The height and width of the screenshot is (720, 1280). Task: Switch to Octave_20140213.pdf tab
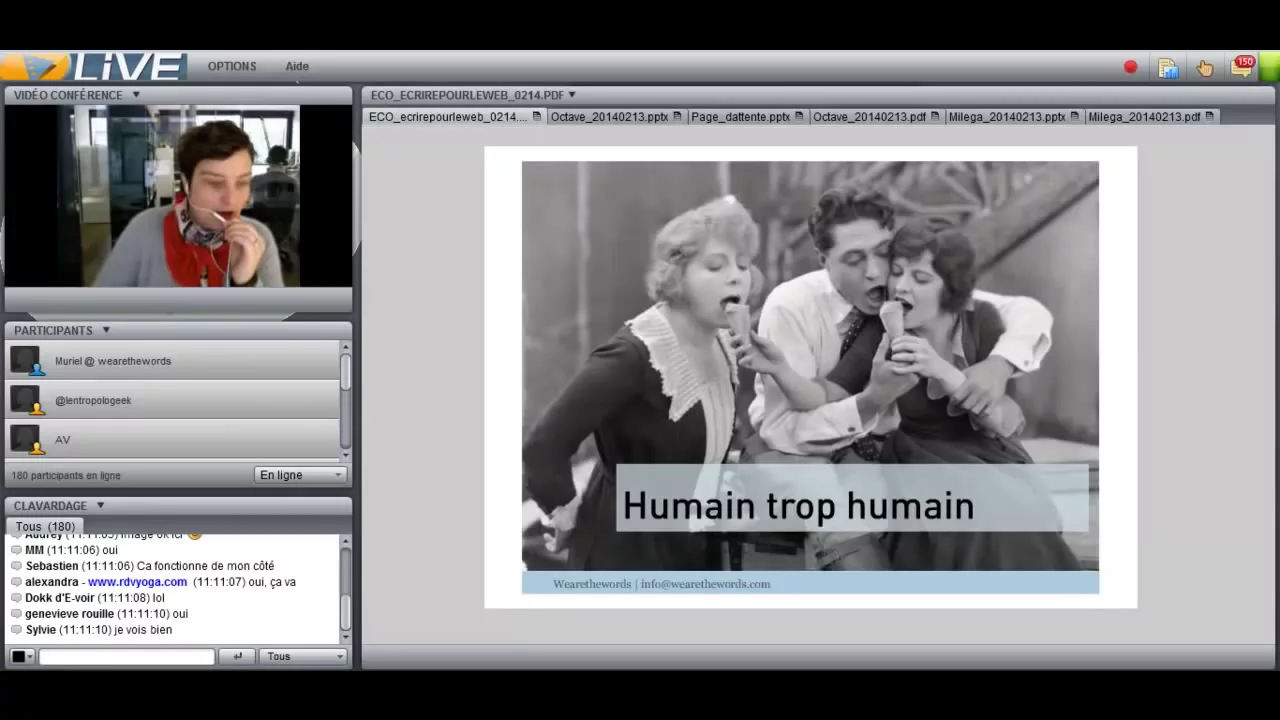(876, 117)
